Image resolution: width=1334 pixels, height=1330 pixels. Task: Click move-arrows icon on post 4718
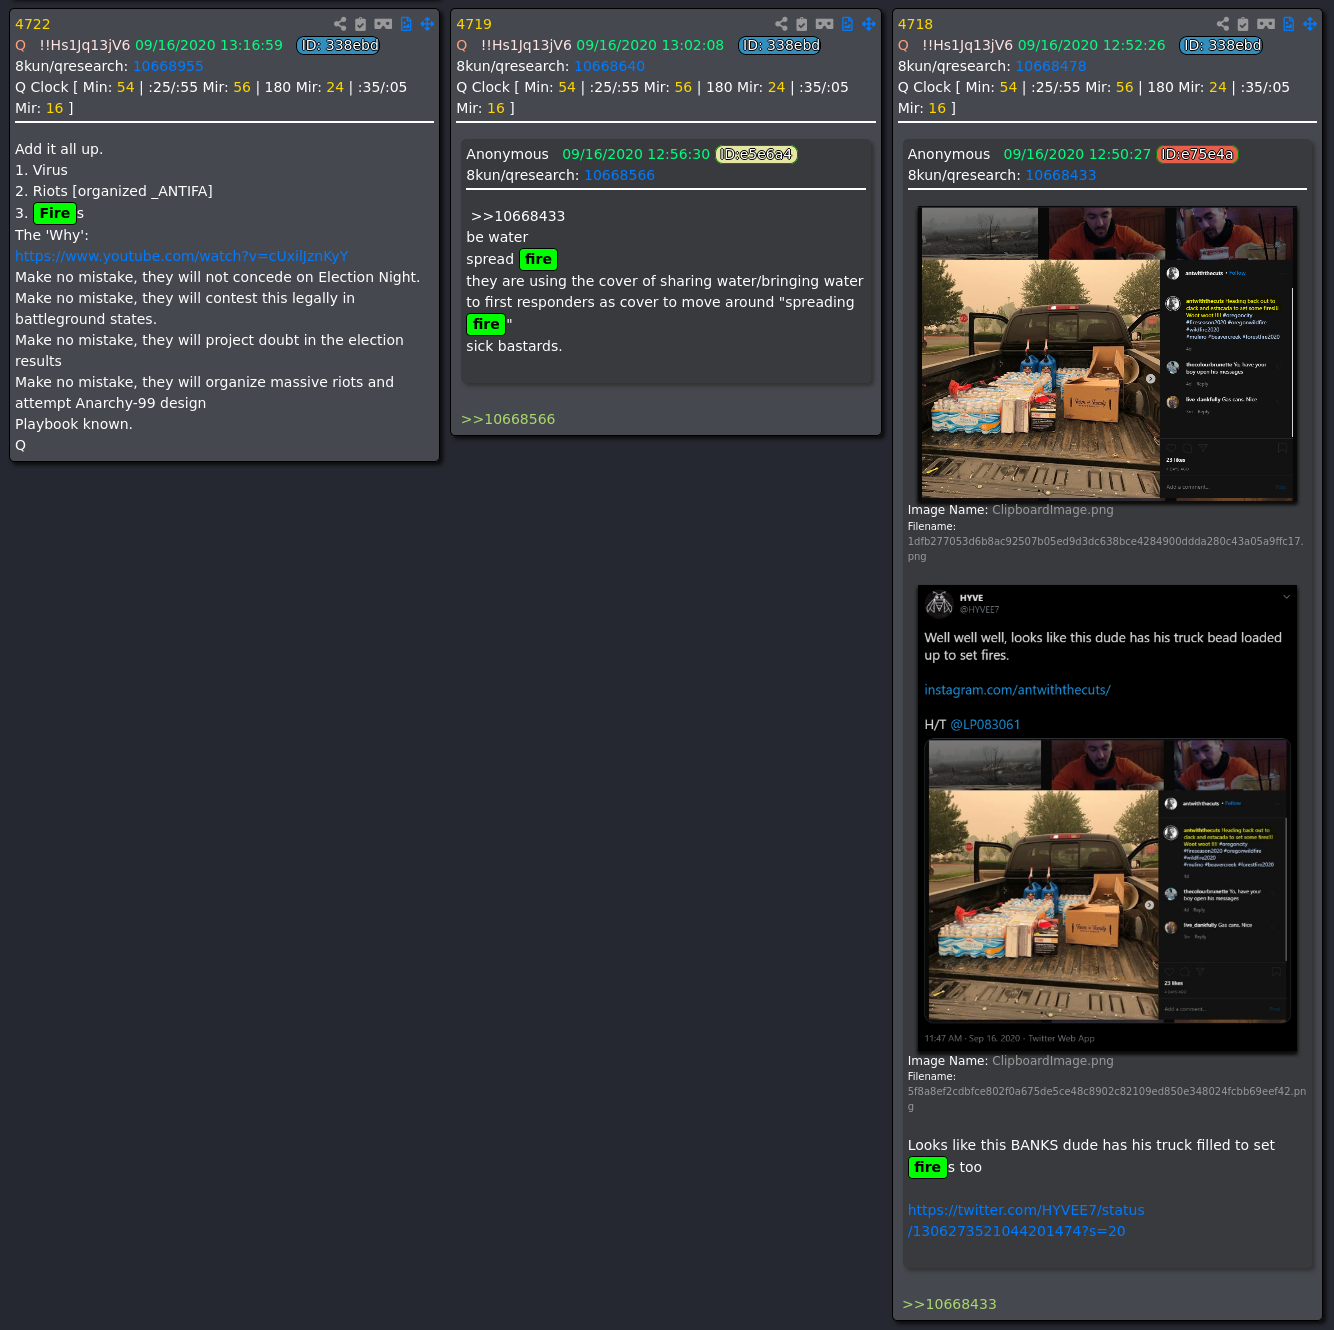click(1310, 24)
